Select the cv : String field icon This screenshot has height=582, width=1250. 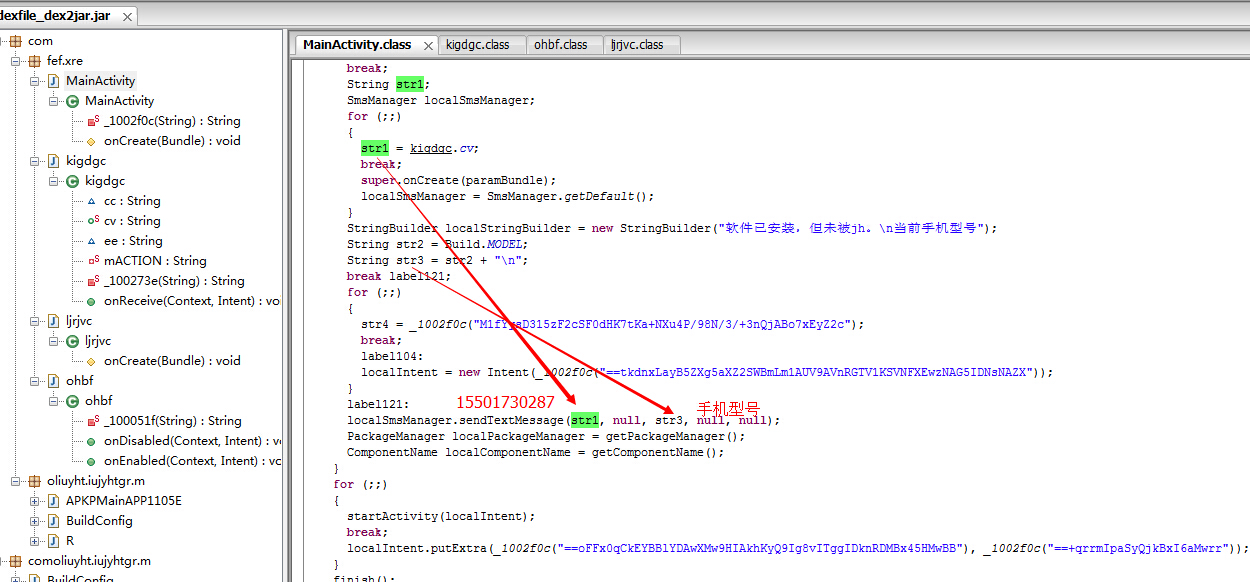coord(92,221)
